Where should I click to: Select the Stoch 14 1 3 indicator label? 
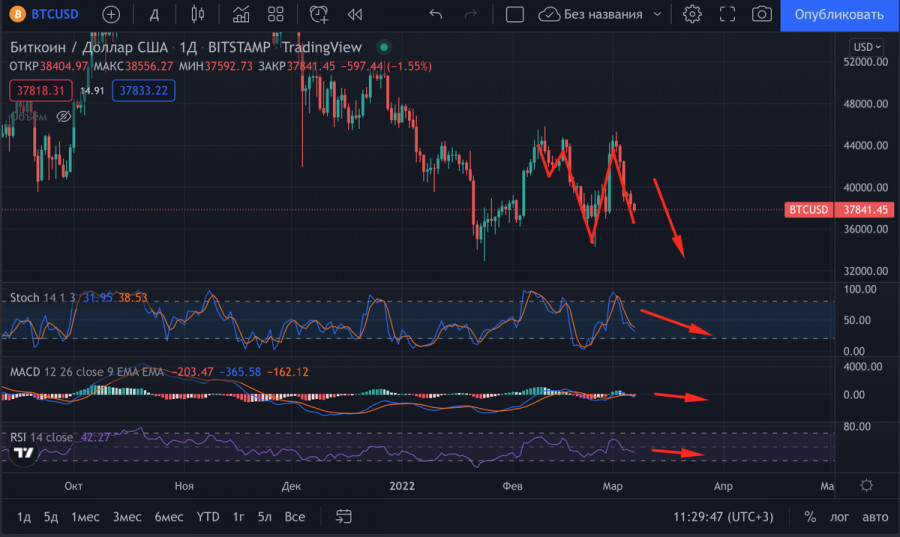[x=42, y=298]
